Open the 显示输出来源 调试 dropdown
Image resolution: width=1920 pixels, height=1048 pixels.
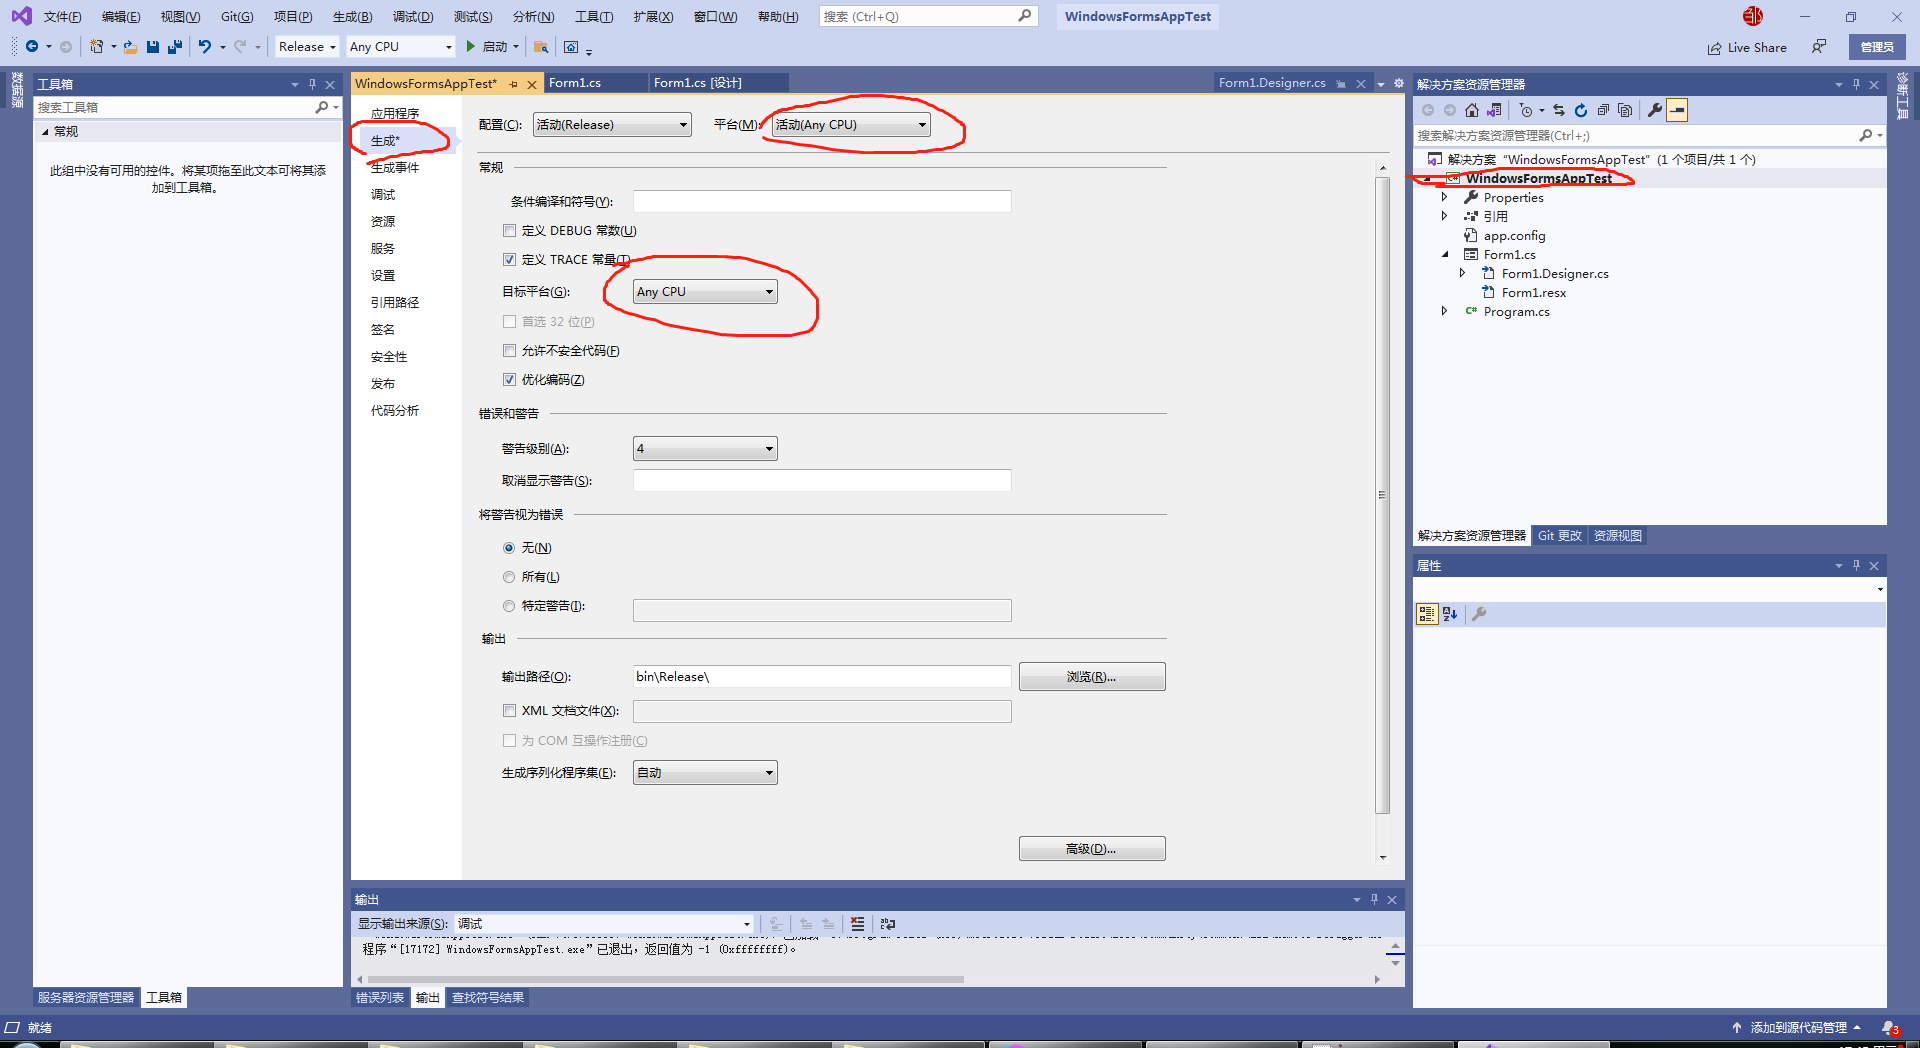604,924
